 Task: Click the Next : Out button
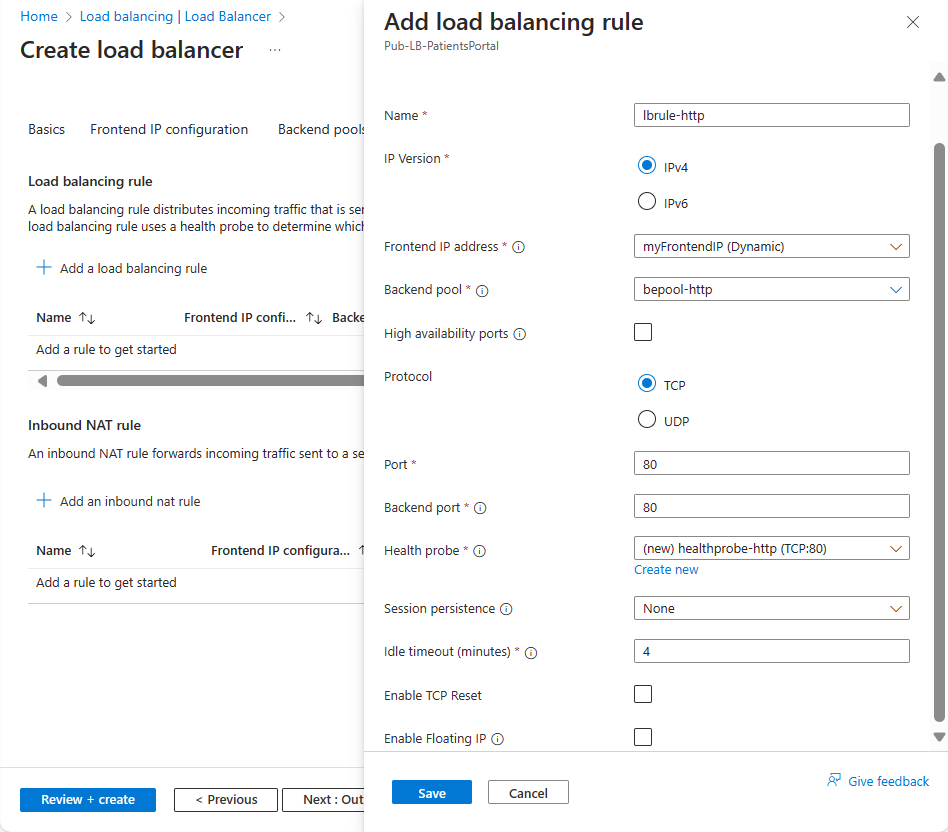tap(323, 799)
